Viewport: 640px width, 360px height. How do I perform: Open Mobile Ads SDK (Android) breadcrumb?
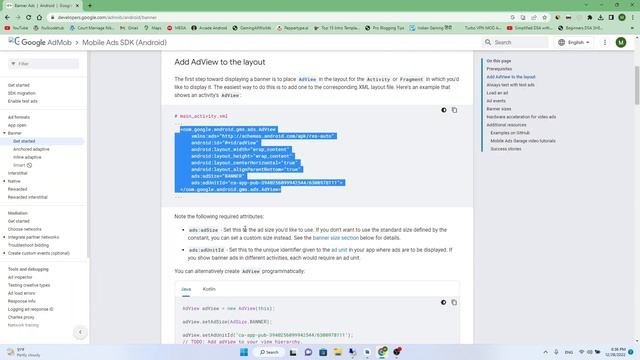pyautogui.click(x=124, y=42)
